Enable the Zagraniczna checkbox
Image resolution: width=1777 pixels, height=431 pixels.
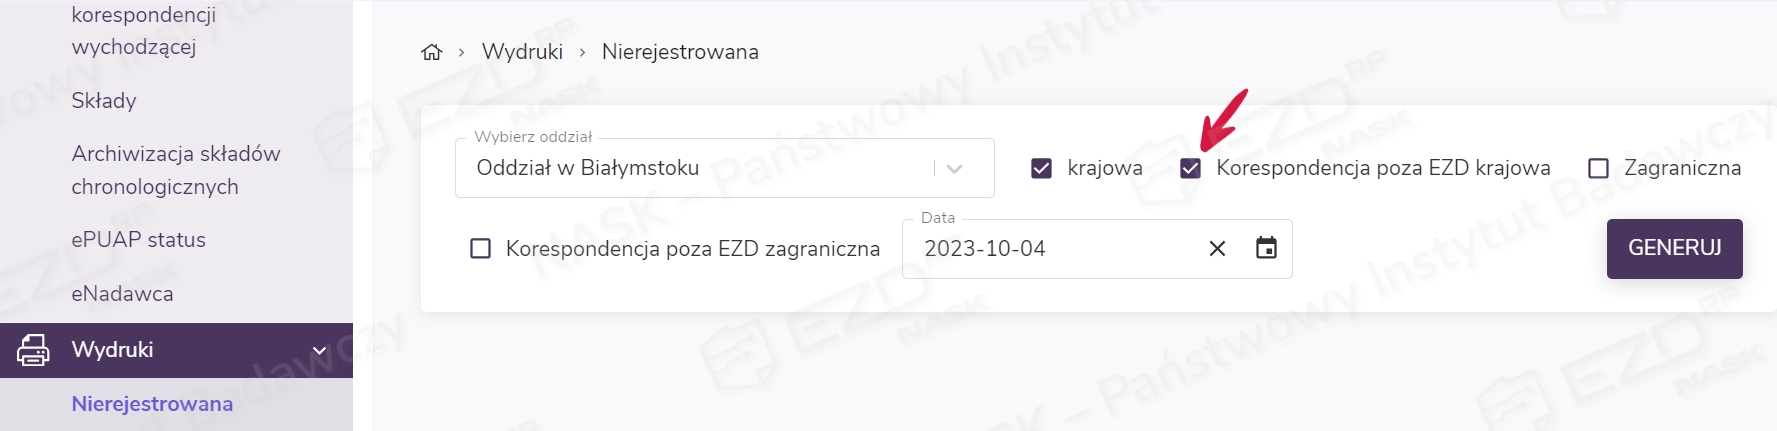1598,168
